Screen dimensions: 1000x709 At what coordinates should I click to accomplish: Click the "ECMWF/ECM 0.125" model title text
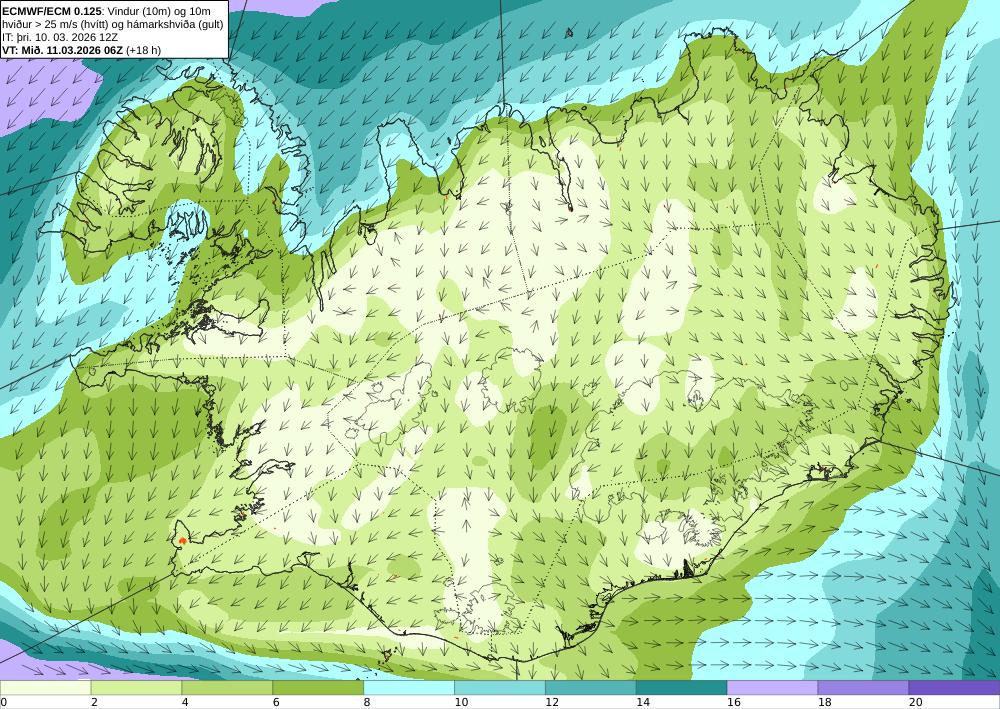52,11
